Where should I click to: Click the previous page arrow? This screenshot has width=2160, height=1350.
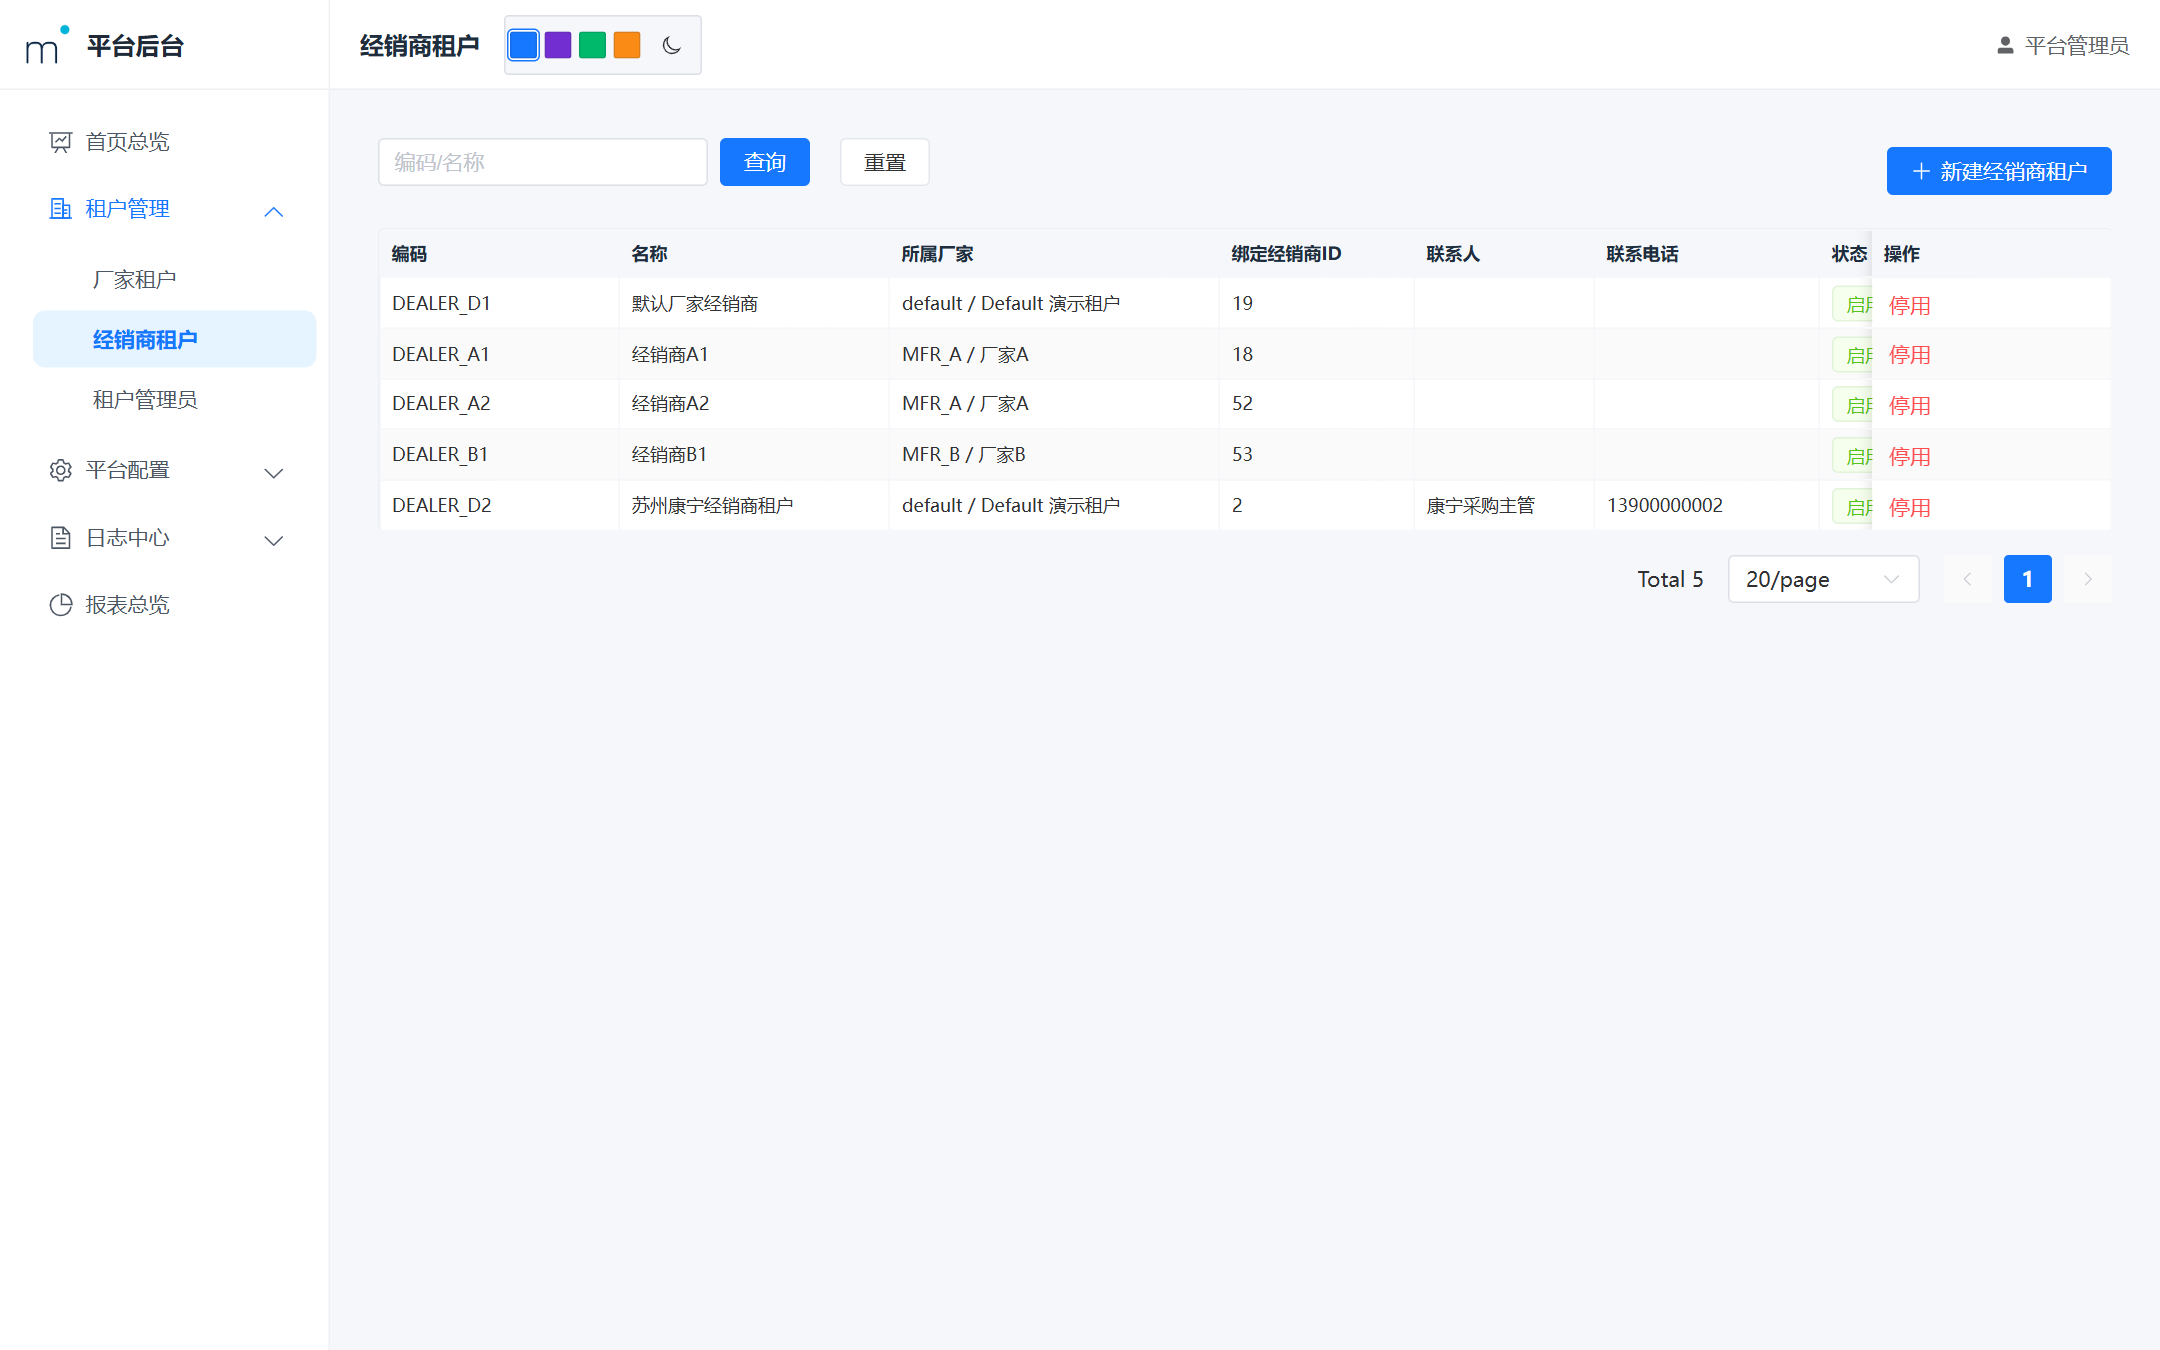pyautogui.click(x=1967, y=579)
